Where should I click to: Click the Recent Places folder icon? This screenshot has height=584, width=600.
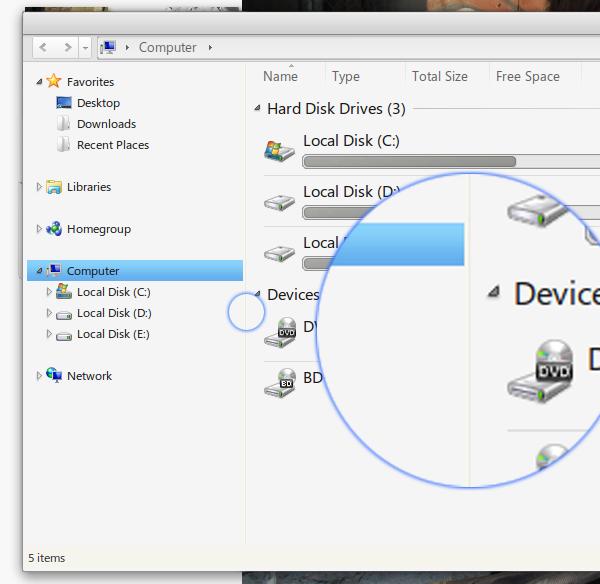pyautogui.click(x=64, y=145)
